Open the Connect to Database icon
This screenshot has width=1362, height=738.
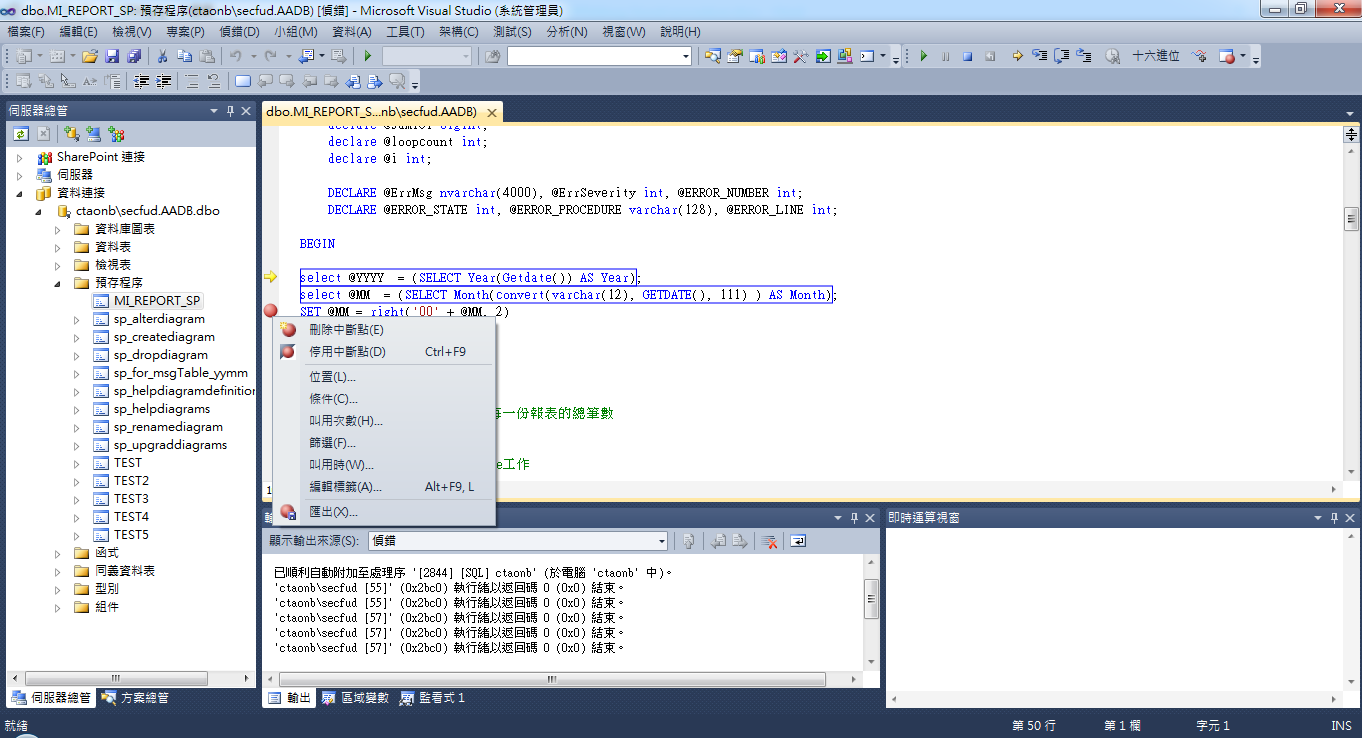(71, 133)
